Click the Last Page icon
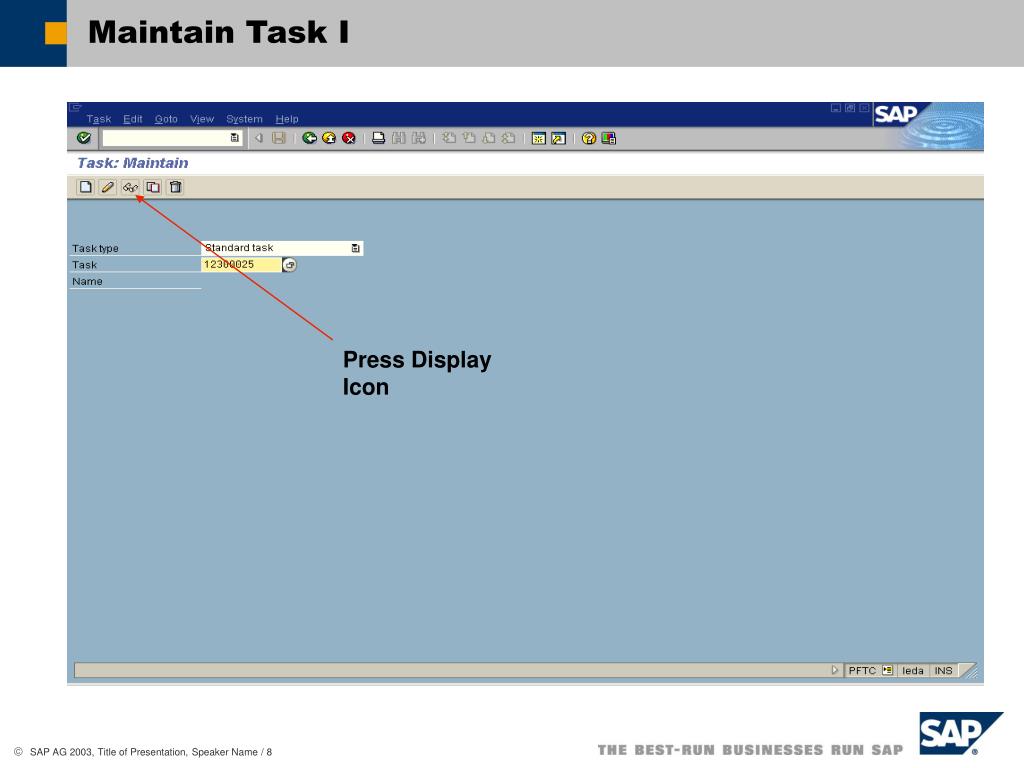The width and height of the screenshot is (1024, 768). tap(508, 138)
